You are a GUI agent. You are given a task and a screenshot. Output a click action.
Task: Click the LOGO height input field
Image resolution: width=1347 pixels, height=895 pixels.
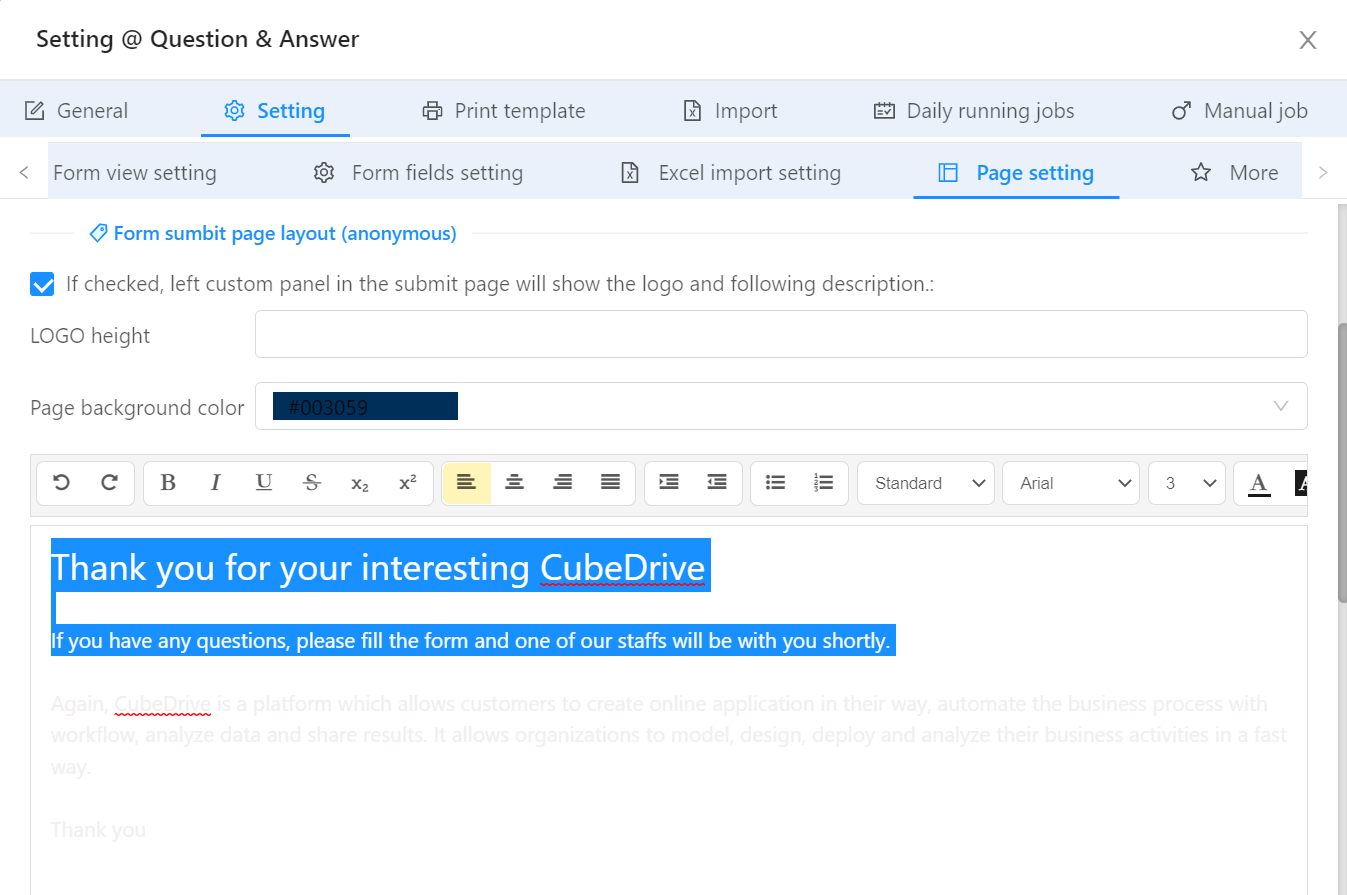(781, 334)
